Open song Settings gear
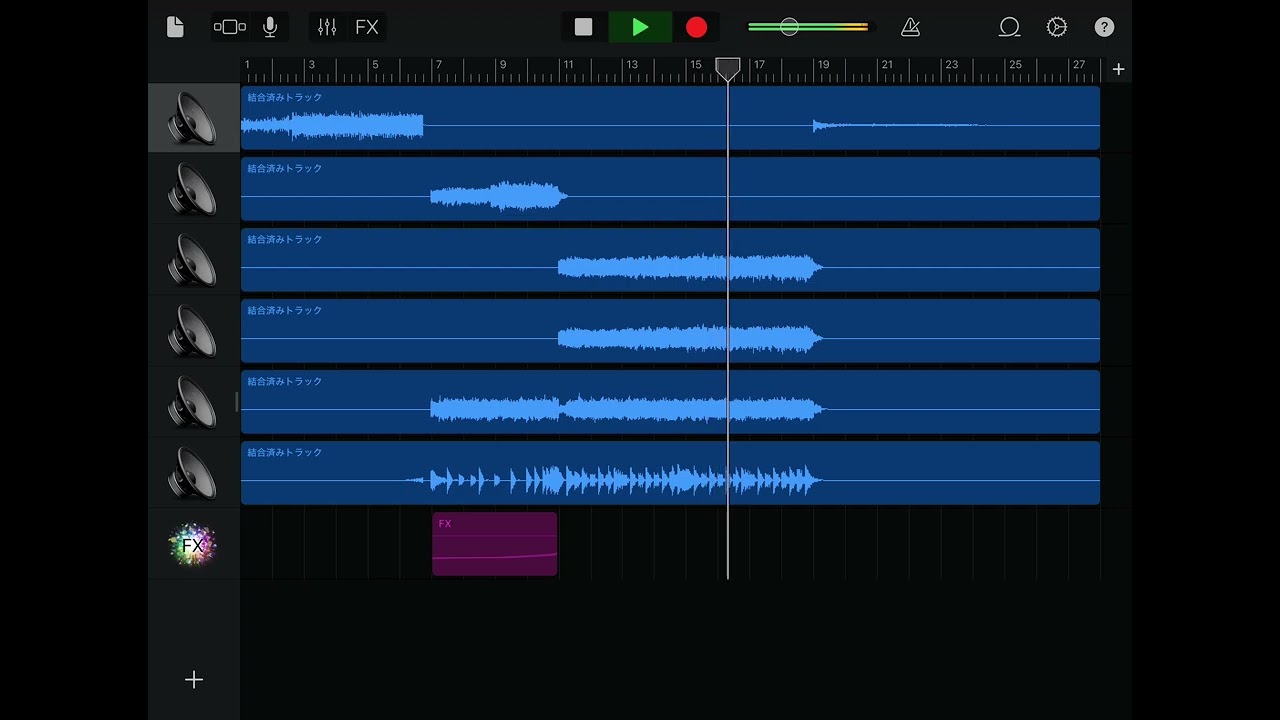Image resolution: width=1280 pixels, height=720 pixels. point(1057,28)
